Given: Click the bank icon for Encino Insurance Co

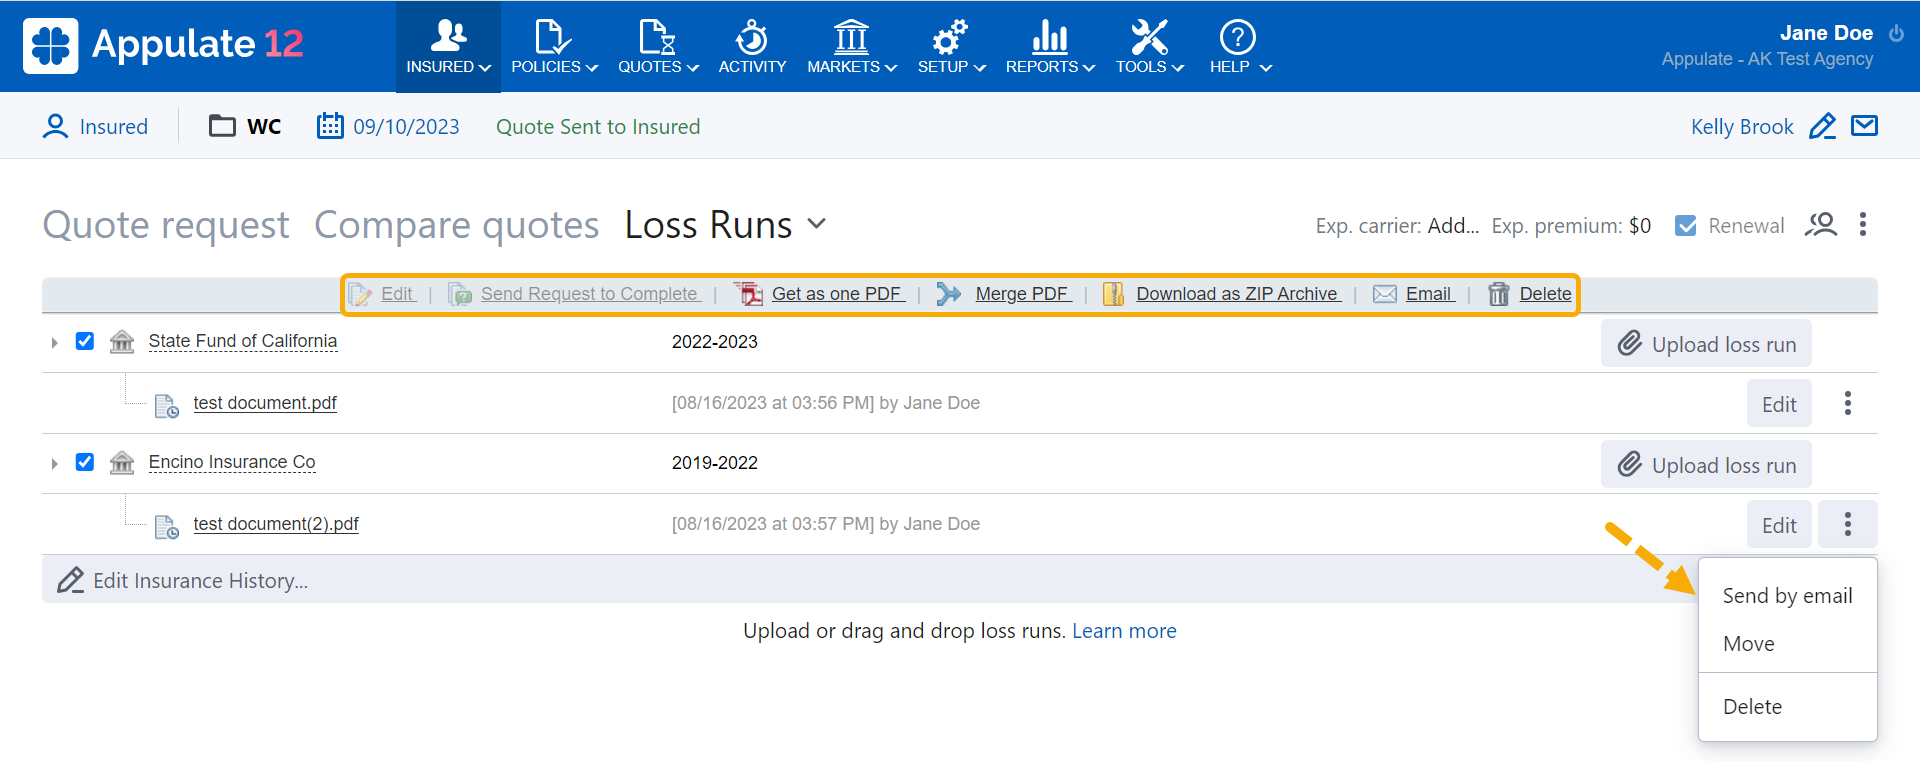Looking at the screenshot, I should point(122,462).
